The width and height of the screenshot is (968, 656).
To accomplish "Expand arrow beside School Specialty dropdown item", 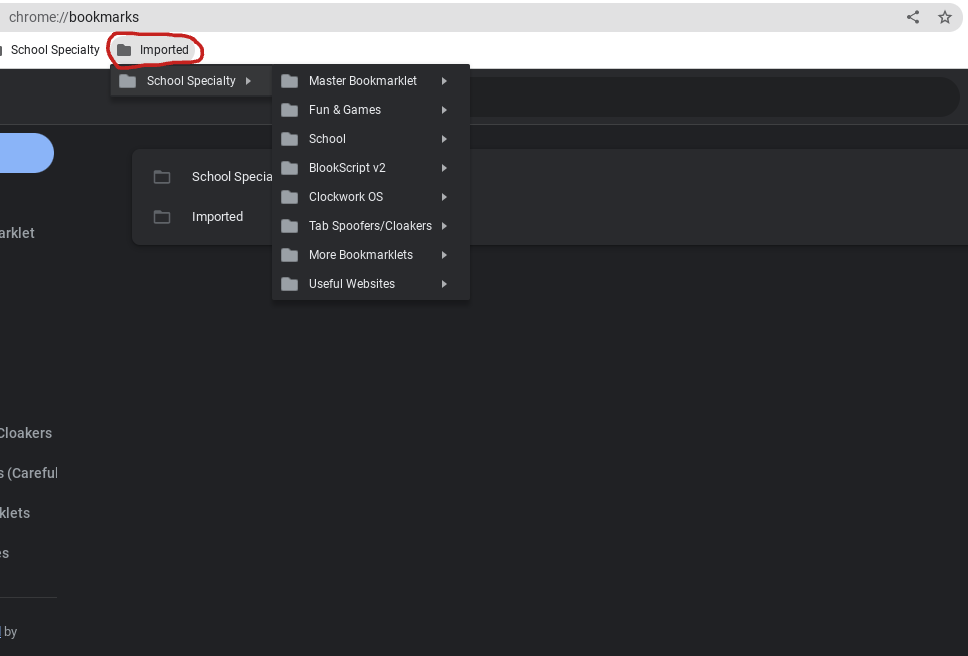I will coord(248,81).
